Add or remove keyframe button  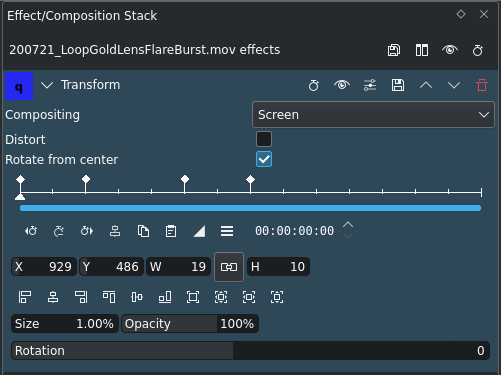pos(59,231)
